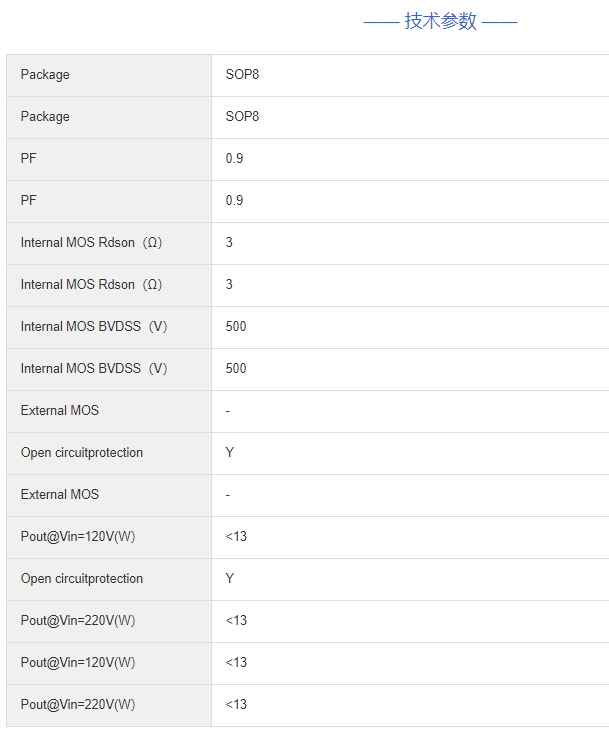The height and width of the screenshot is (729, 609).
Task: Click the first Pout@Vin=220V(W) label
Action: point(78,621)
